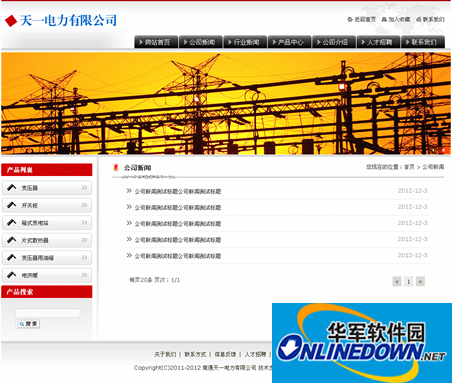Click the 信息反馈 footer link

[x=225, y=354]
